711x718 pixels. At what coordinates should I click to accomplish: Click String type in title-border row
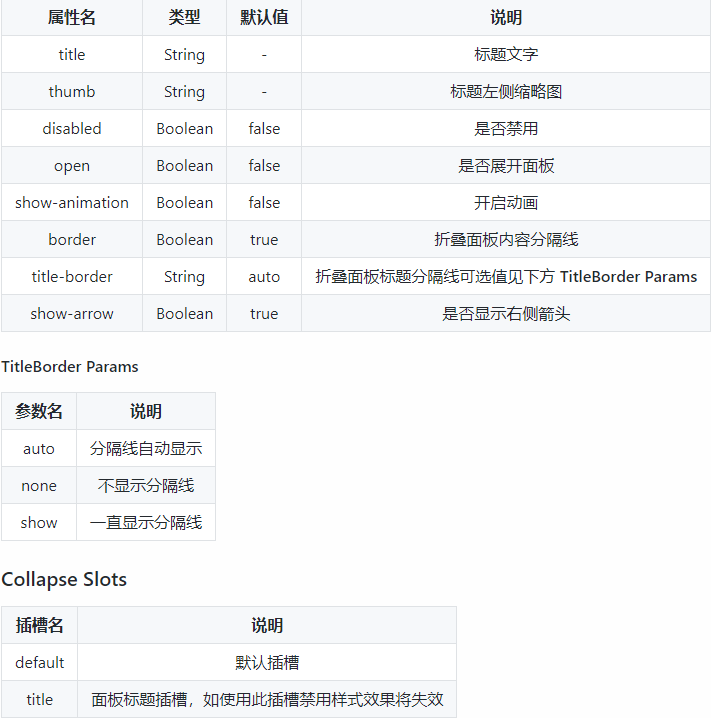(185, 277)
